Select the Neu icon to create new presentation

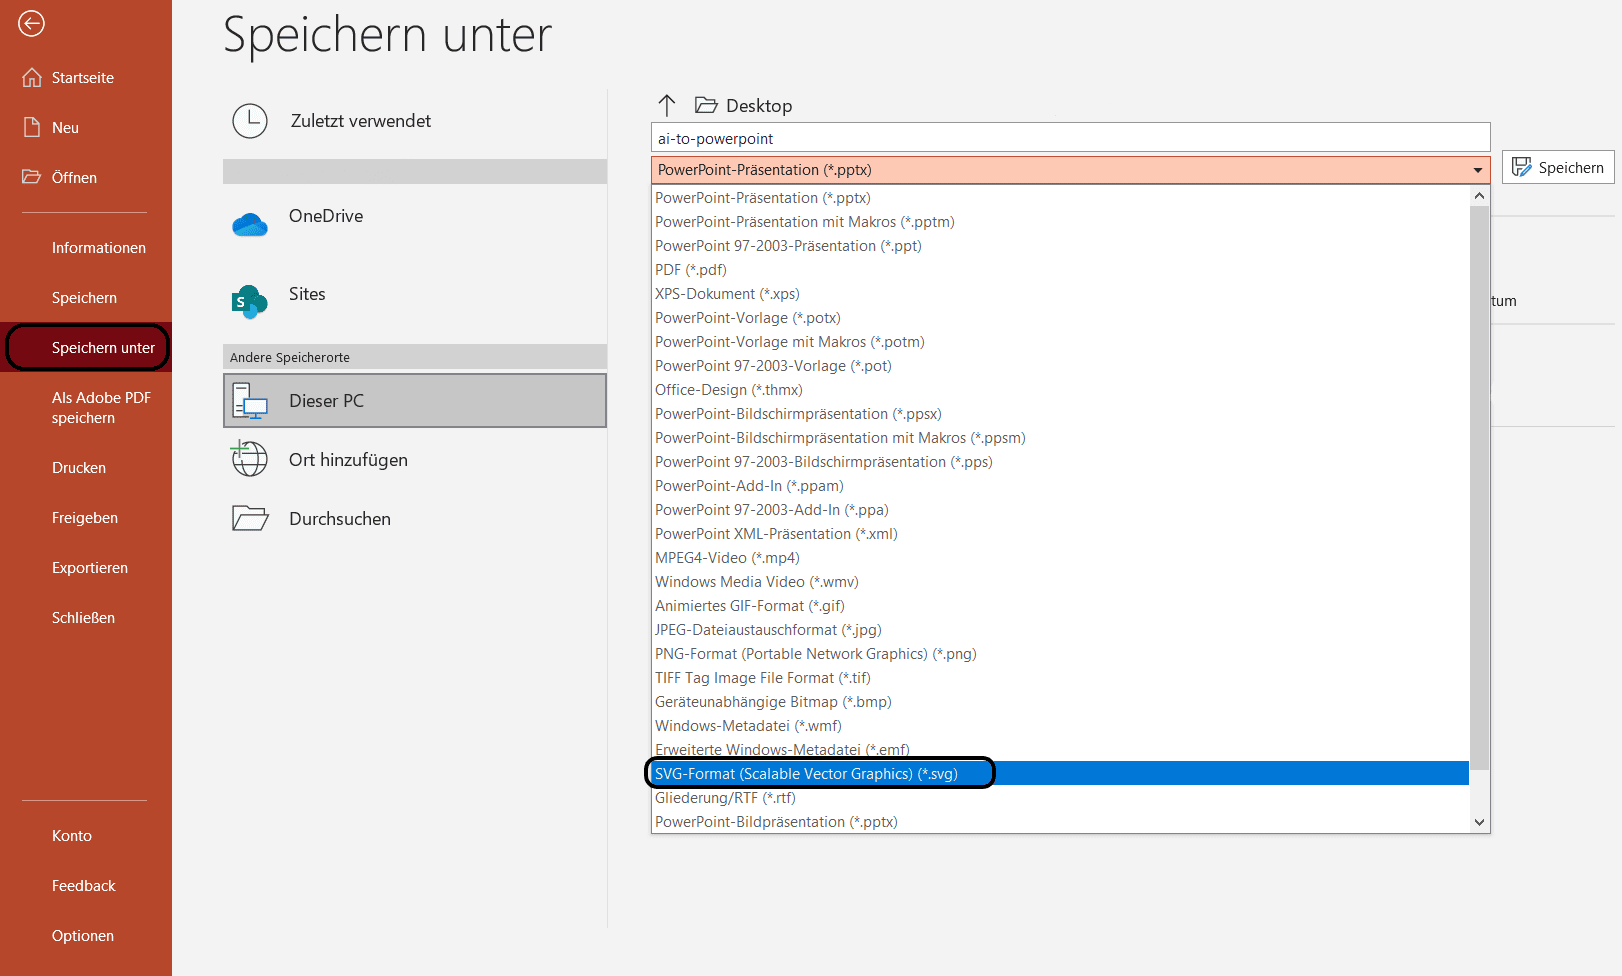coord(31,127)
